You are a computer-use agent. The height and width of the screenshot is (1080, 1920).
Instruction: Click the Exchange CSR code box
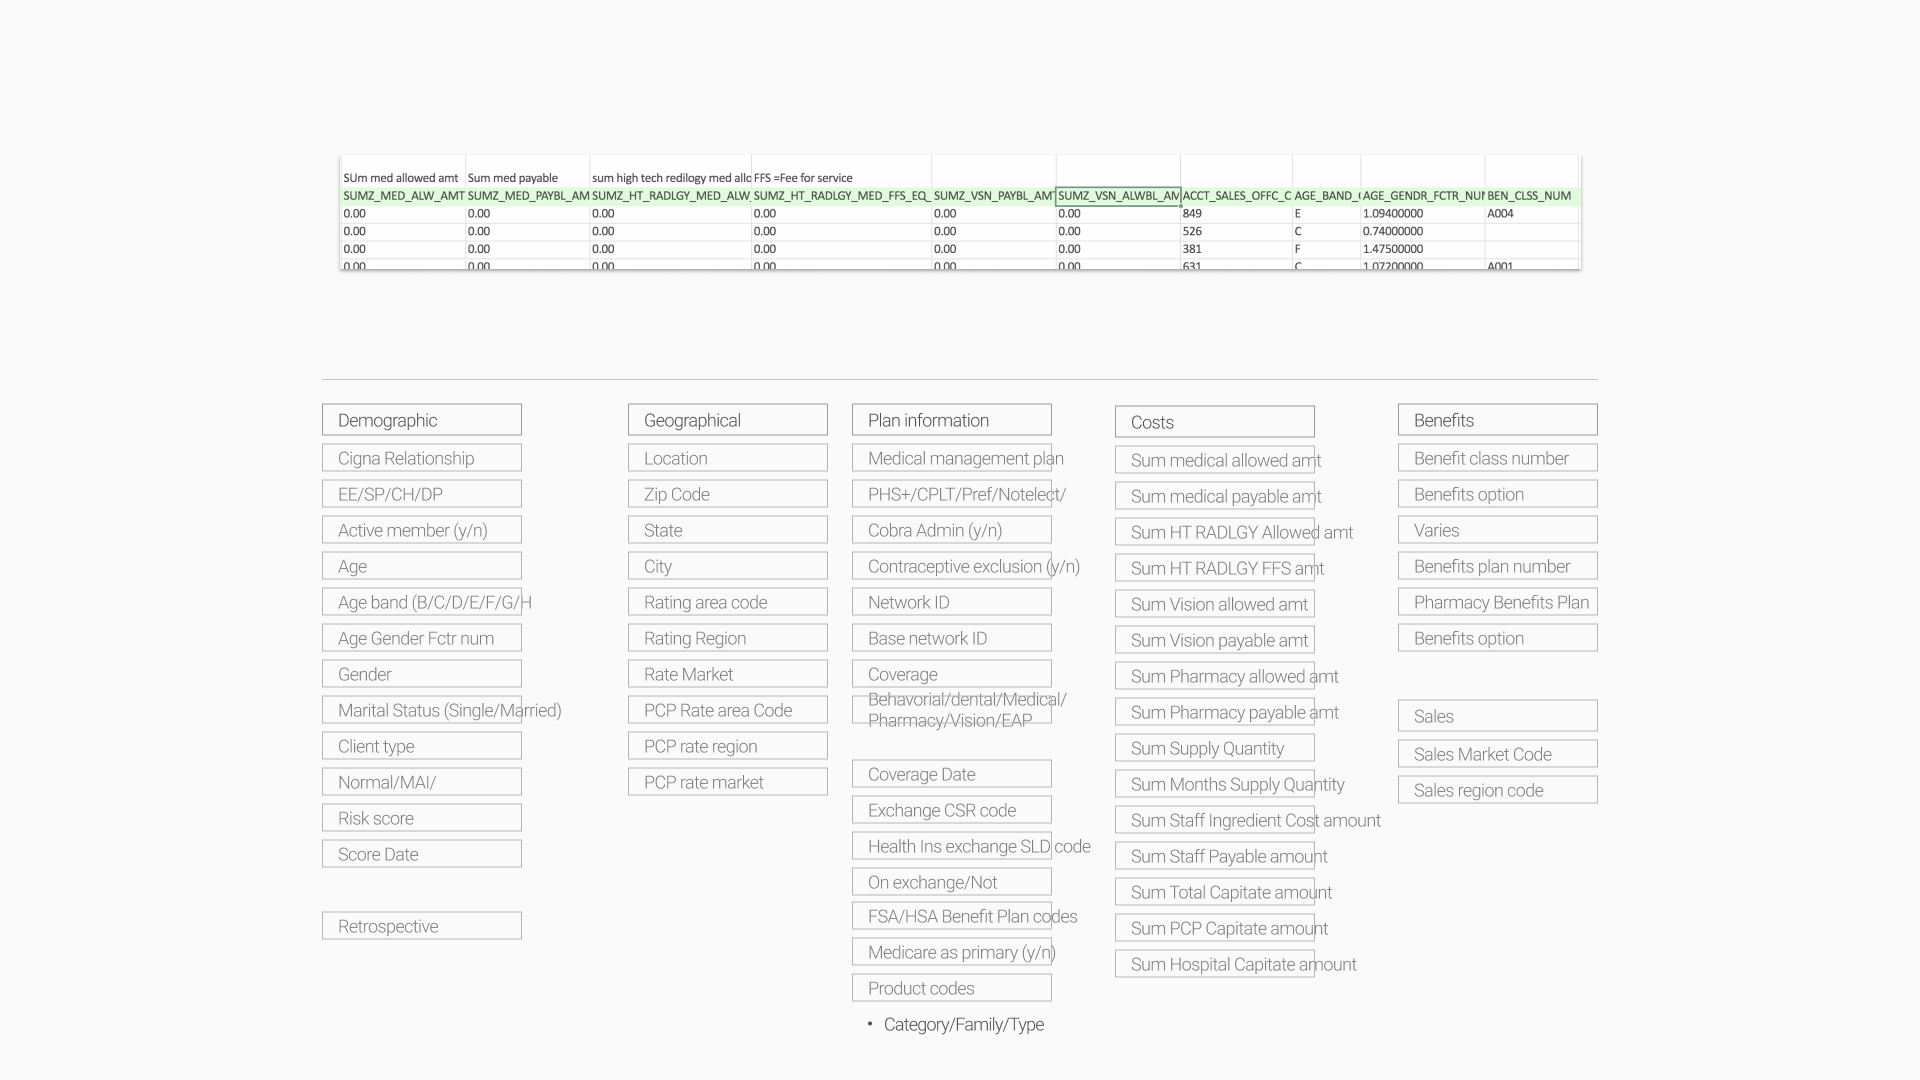(952, 810)
